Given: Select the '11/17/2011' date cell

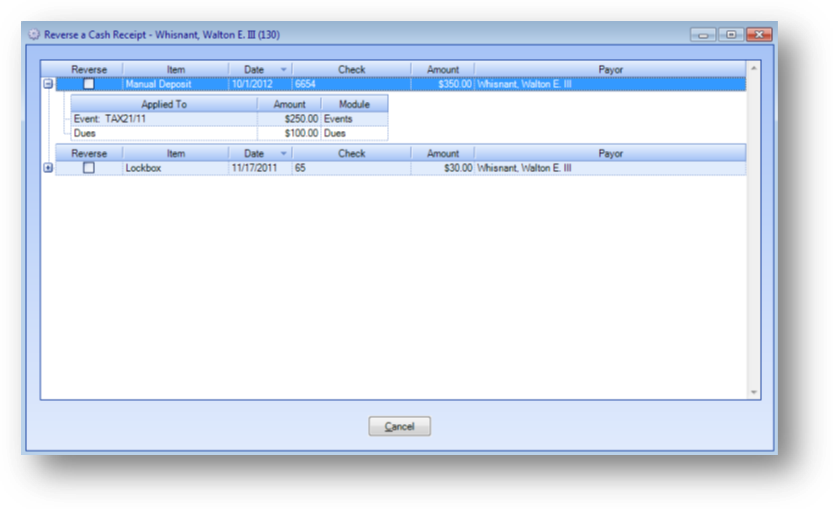Looking at the screenshot, I should coord(260,168).
